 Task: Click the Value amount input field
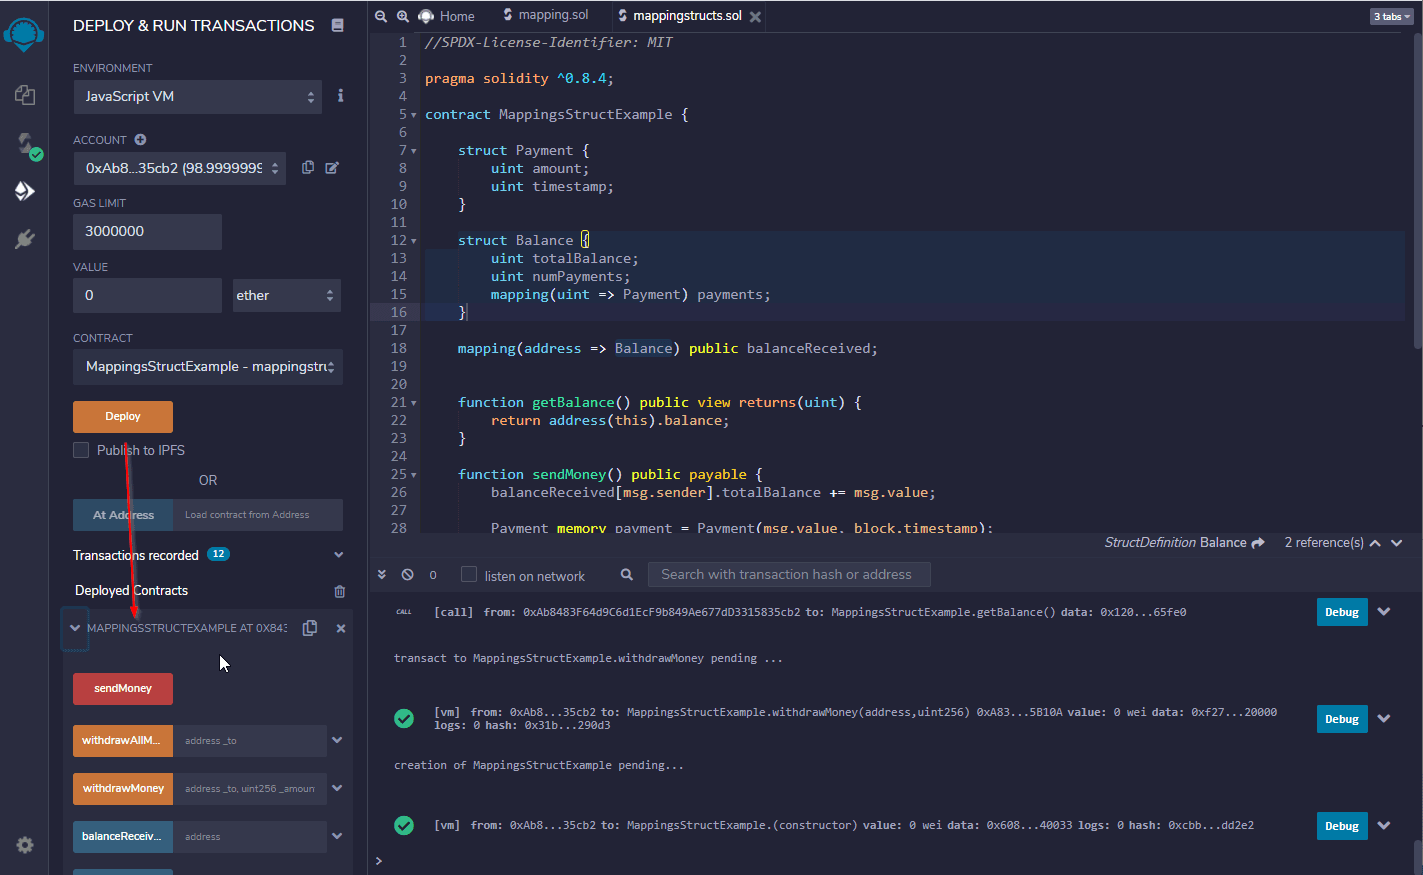pyautogui.click(x=147, y=295)
